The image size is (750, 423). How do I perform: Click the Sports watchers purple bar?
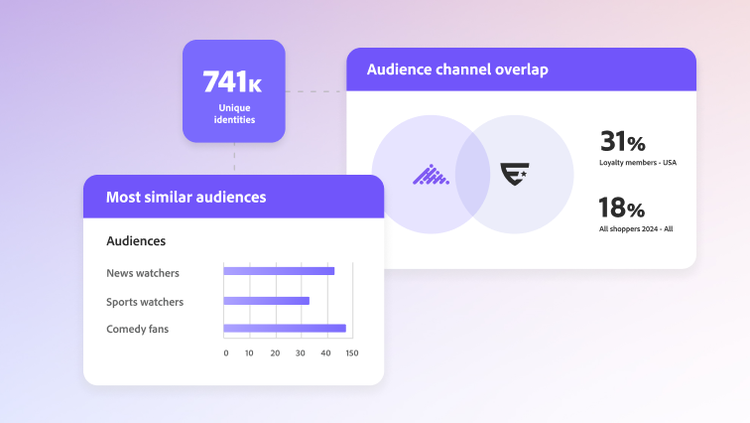coord(266,300)
